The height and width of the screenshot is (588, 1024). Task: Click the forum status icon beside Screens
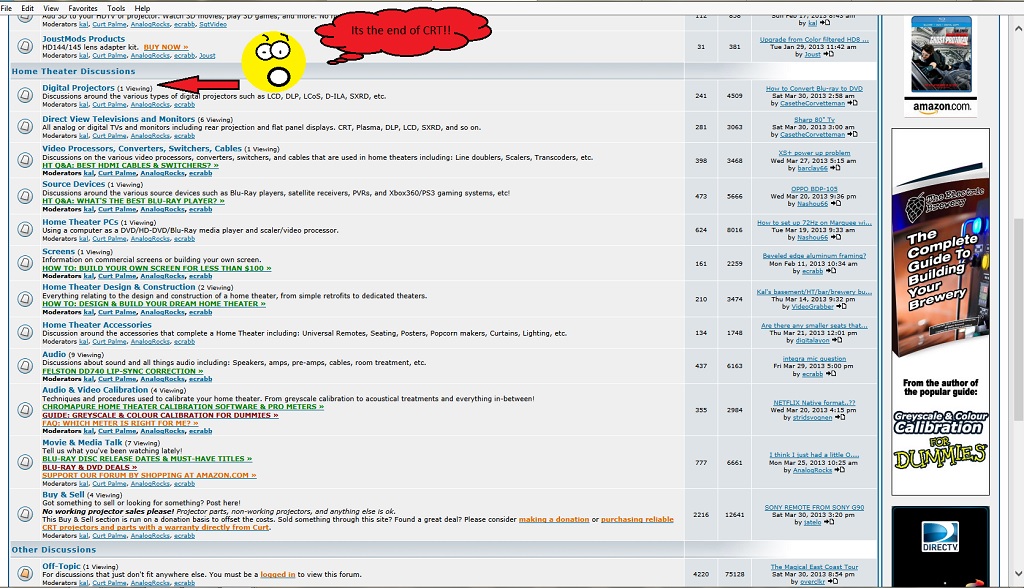pyautogui.click(x=25, y=263)
